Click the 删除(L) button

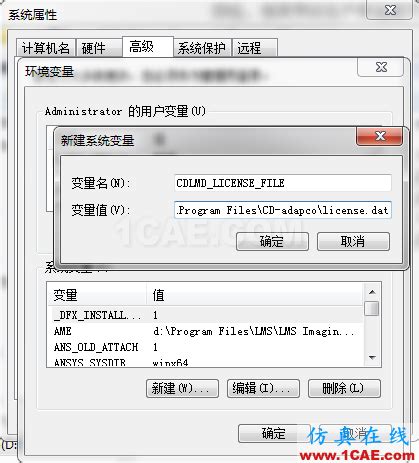344,388
